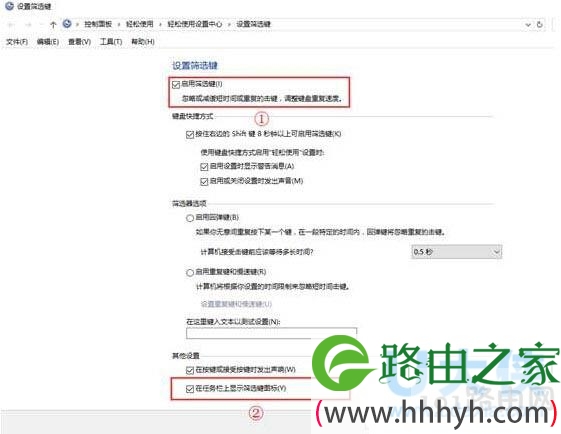Click the test-settings text input box
The image size is (561, 434).
(271, 333)
